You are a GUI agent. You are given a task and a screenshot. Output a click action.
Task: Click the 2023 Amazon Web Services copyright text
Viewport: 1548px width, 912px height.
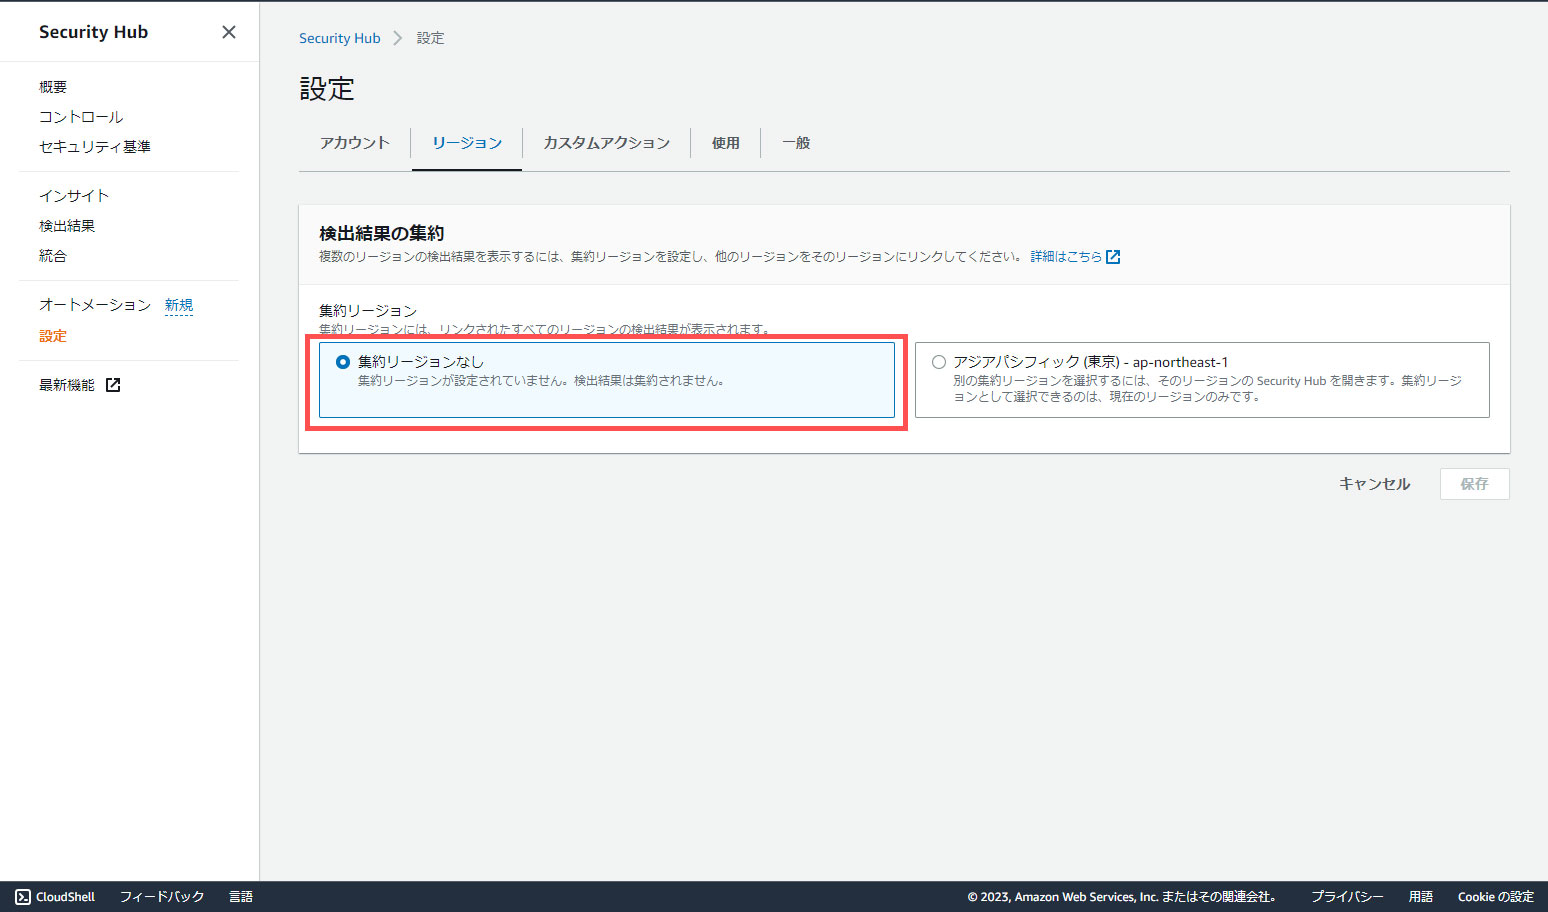pyautogui.click(x=1122, y=897)
